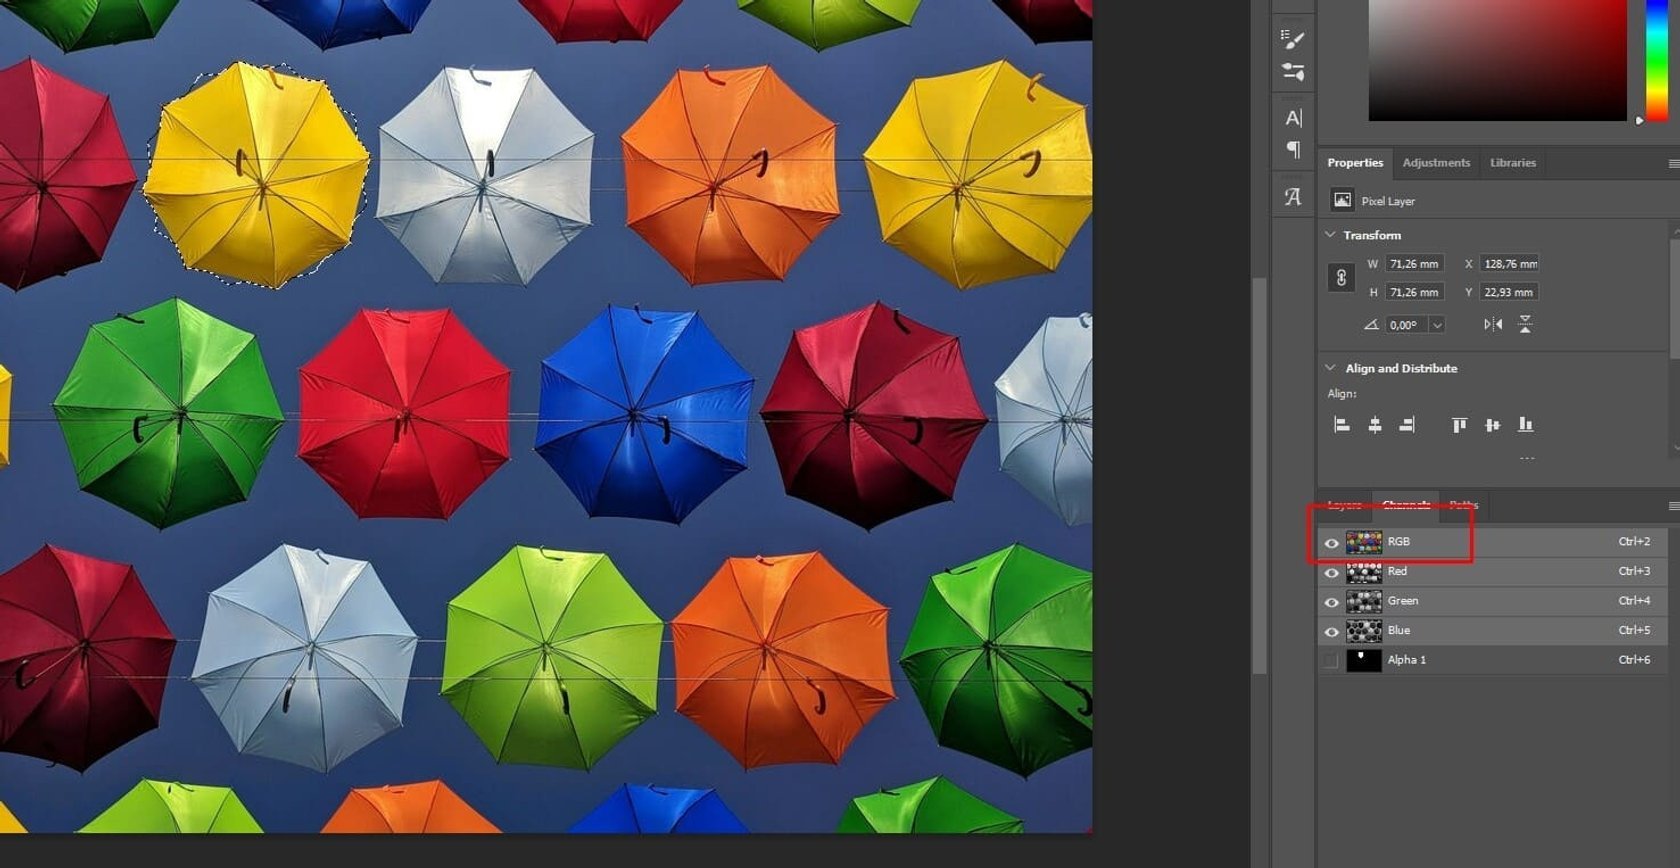Switch to the Layers tab
This screenshot has height=868, width=1680.
tap(1343, 505)
